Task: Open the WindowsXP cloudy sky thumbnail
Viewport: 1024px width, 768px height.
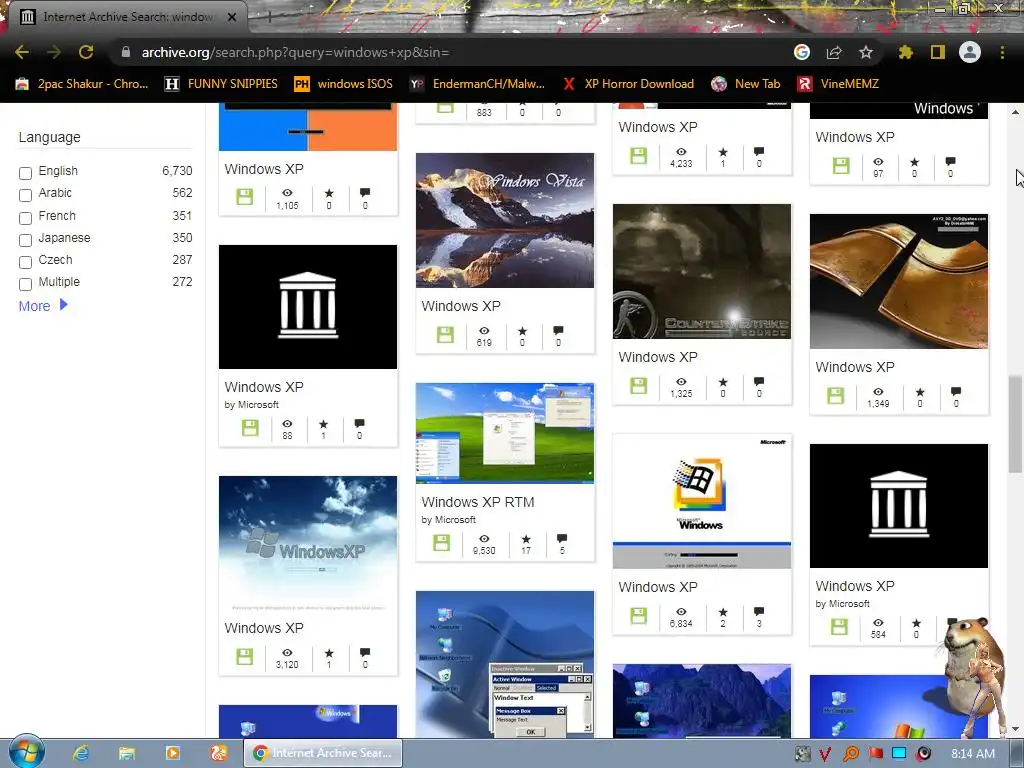Action: 308,544
